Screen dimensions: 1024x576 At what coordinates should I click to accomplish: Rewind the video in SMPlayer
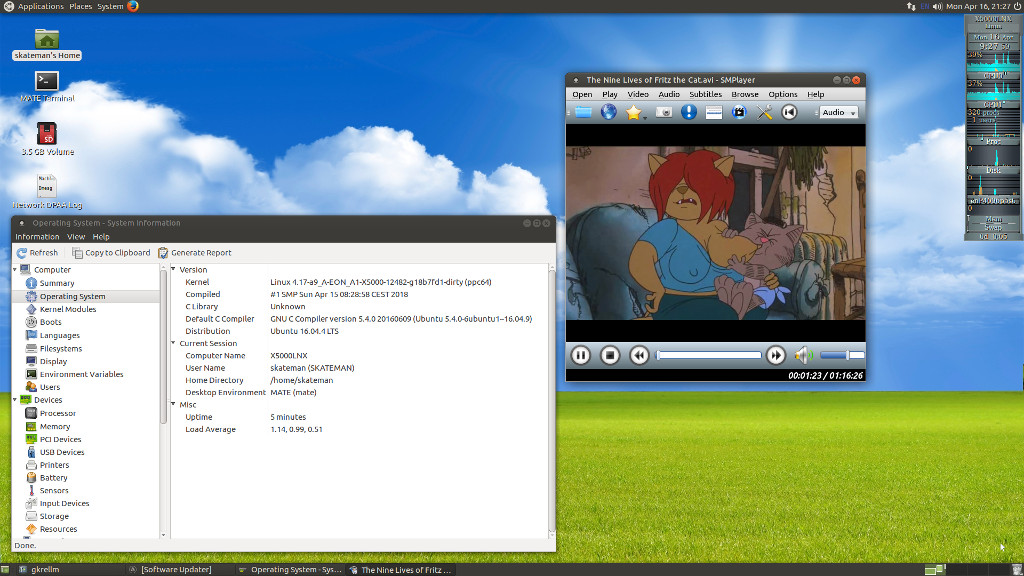tap(639, 355)
